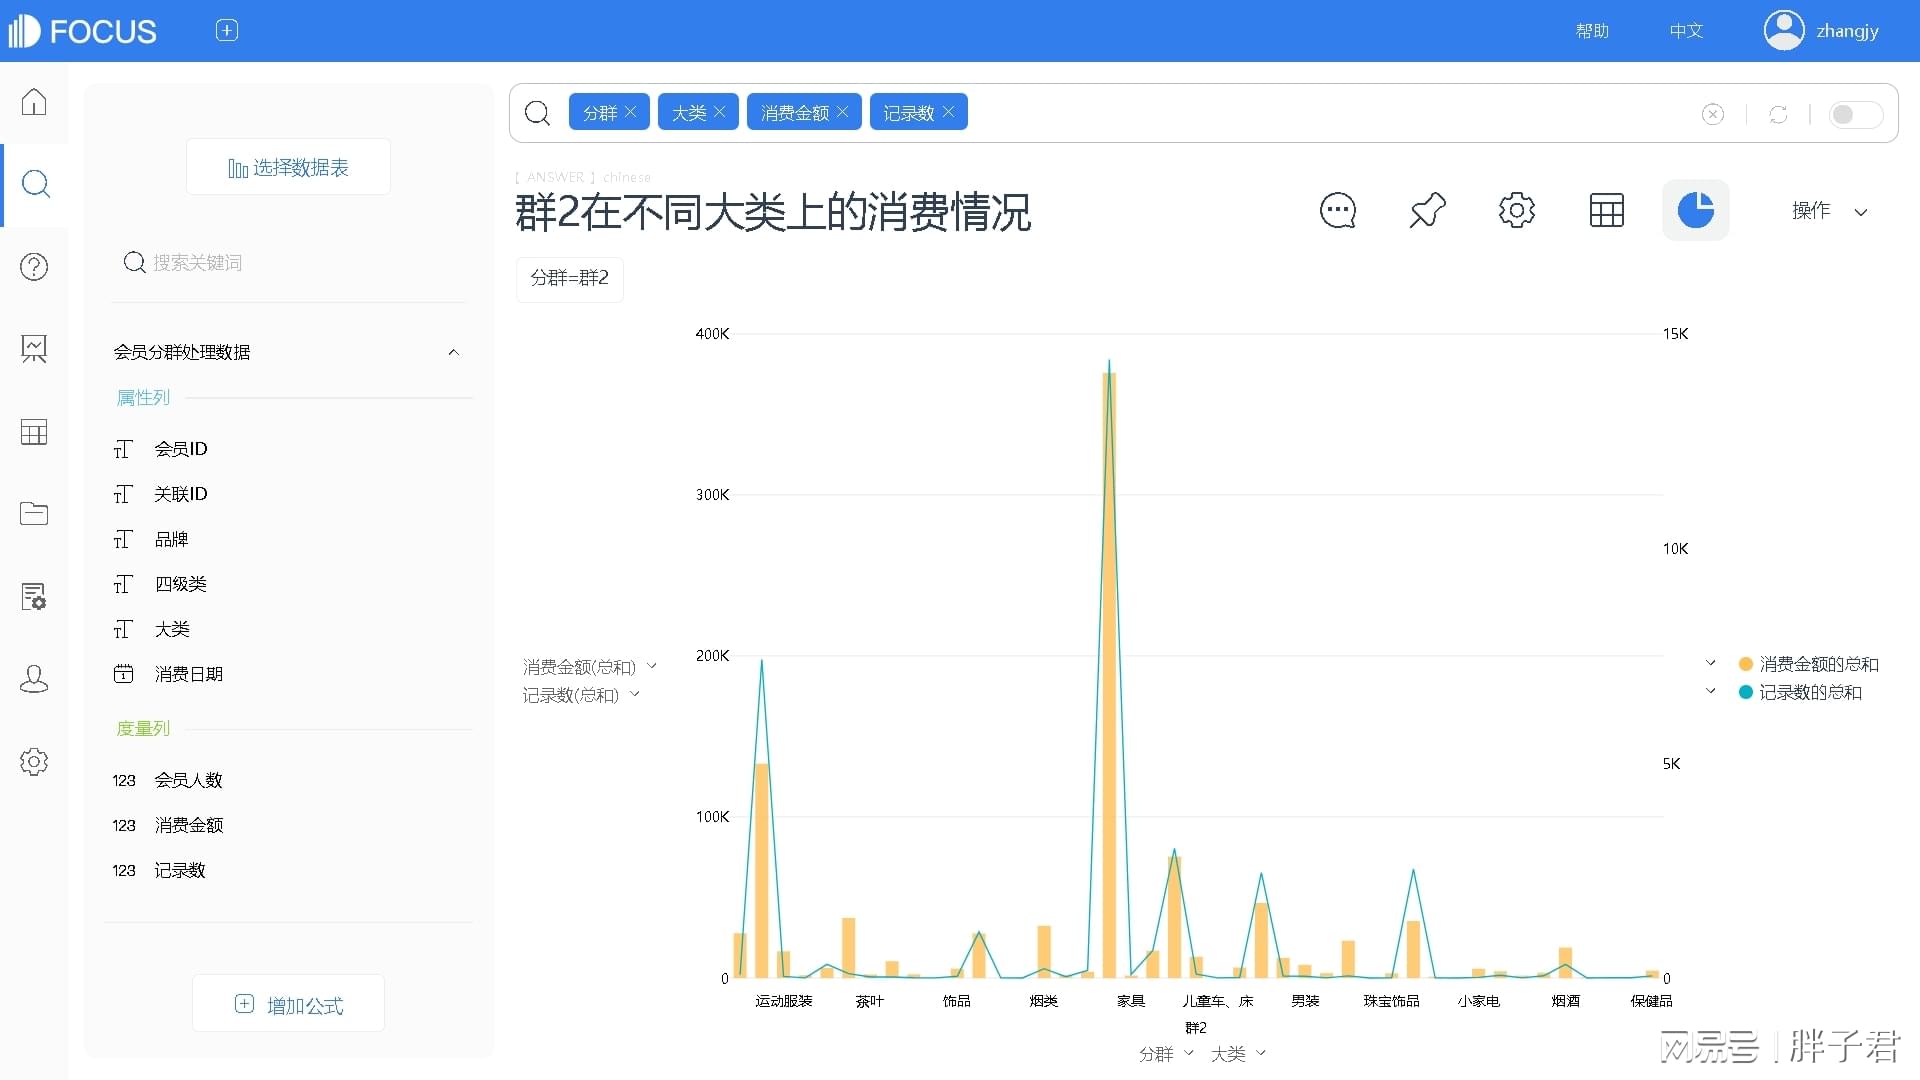Select the pie chart type icon
Screen dimensions: 1920x1080
1696,211
